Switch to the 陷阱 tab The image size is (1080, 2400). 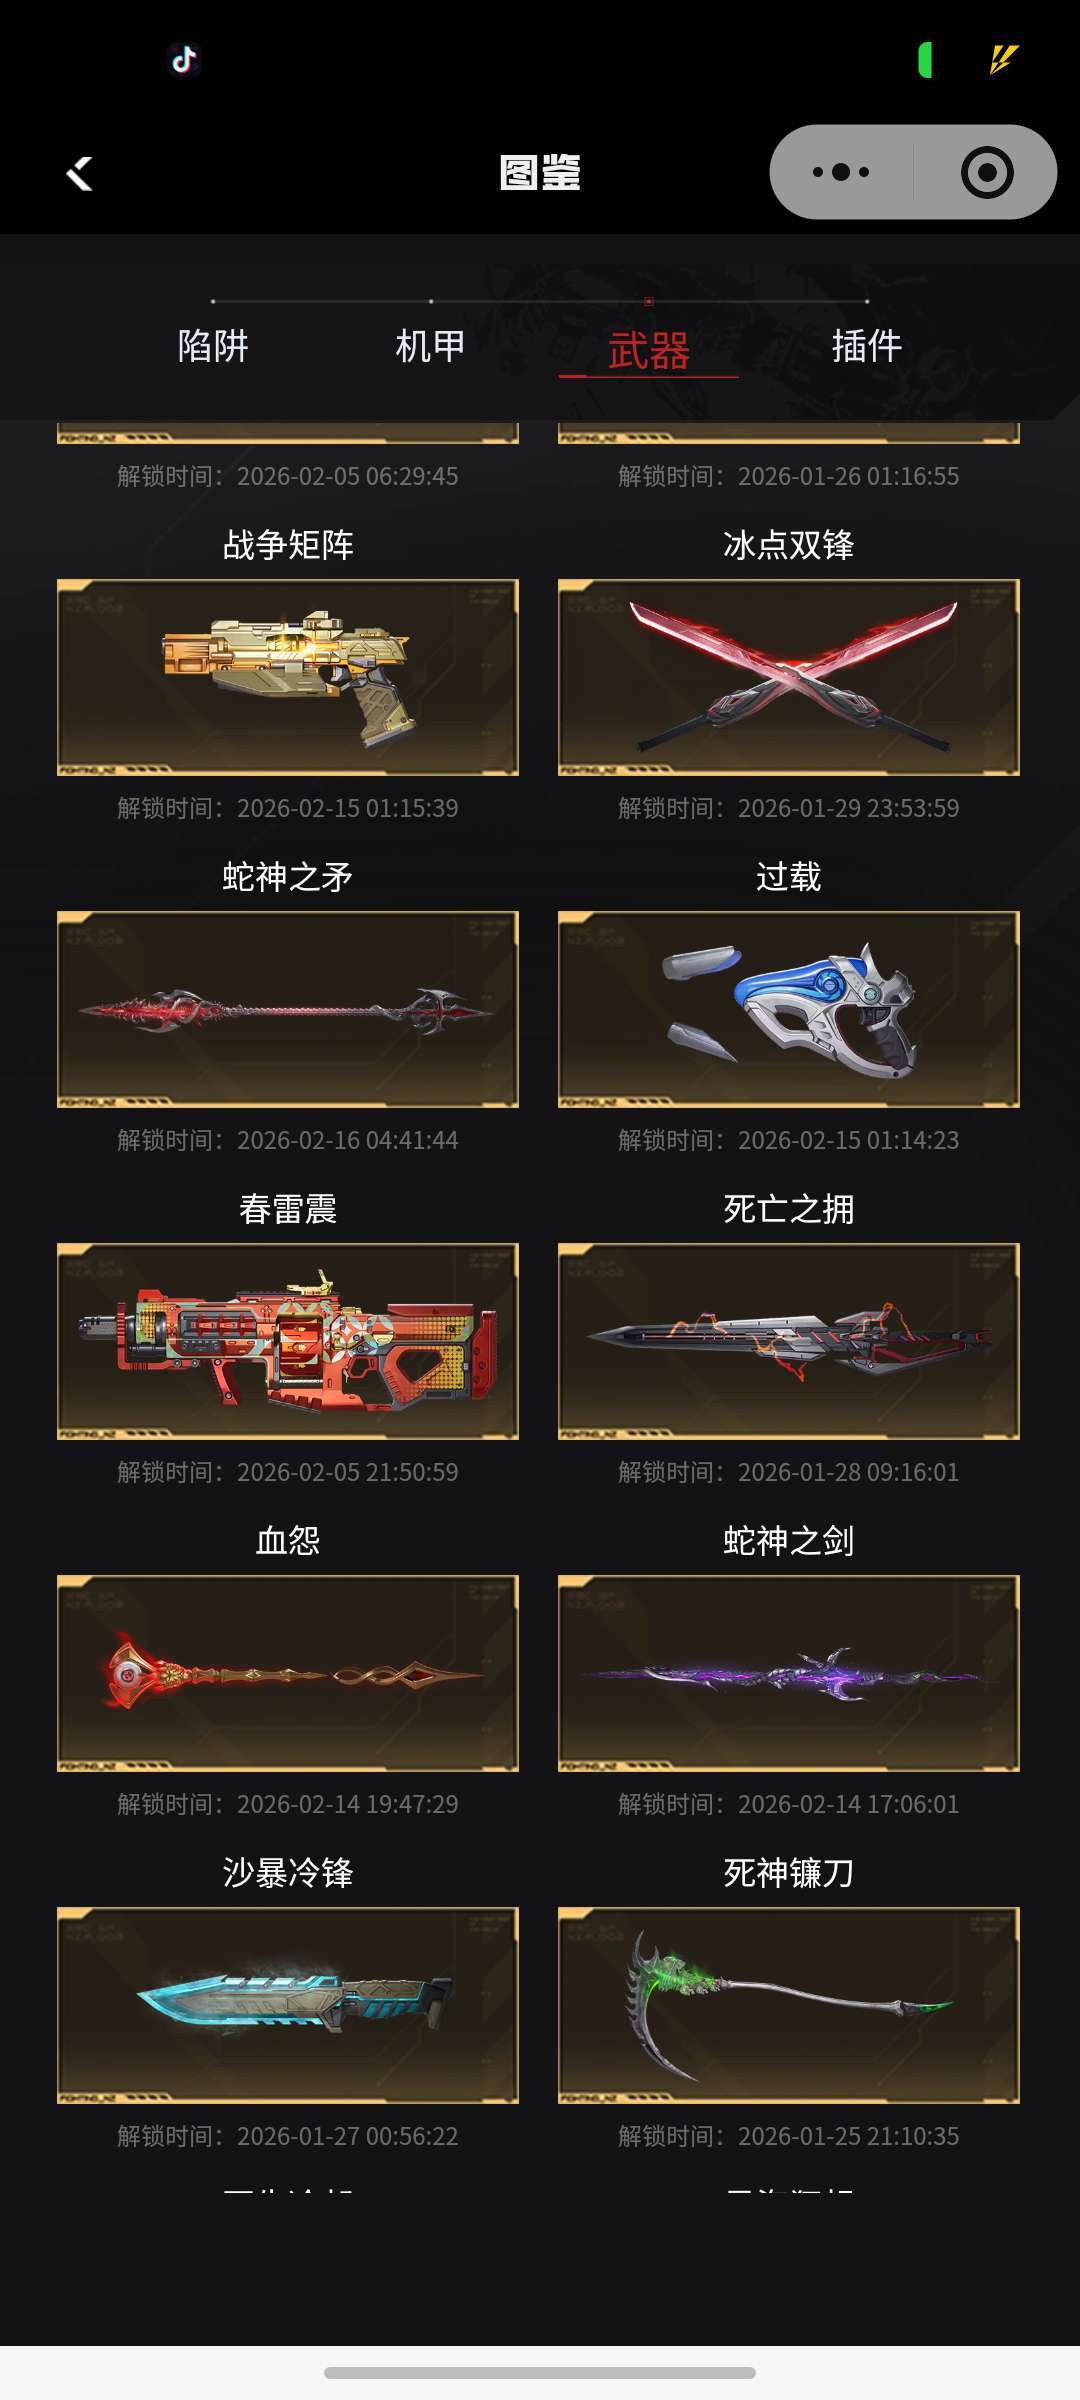(x=213, y=346)
